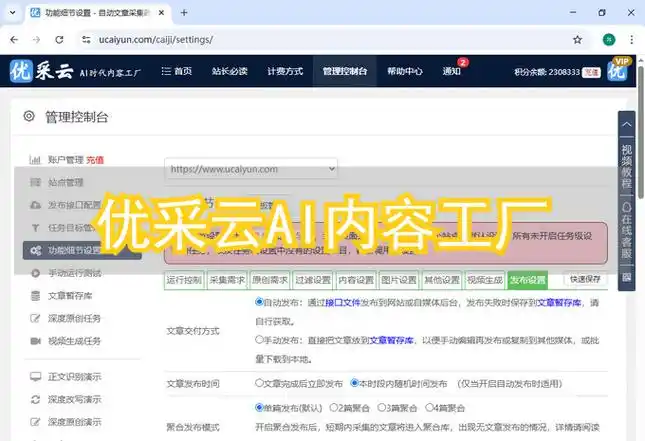Select the 3篇聚合 radio option
This screenshot has height=441, width=645.
pyautogui.click(x=381, y=407)
